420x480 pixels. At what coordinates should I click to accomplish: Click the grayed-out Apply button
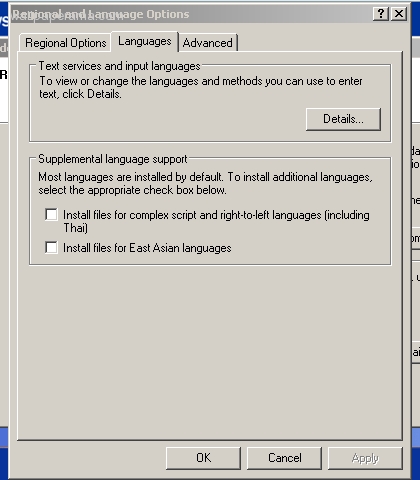(x=365, y=458)
